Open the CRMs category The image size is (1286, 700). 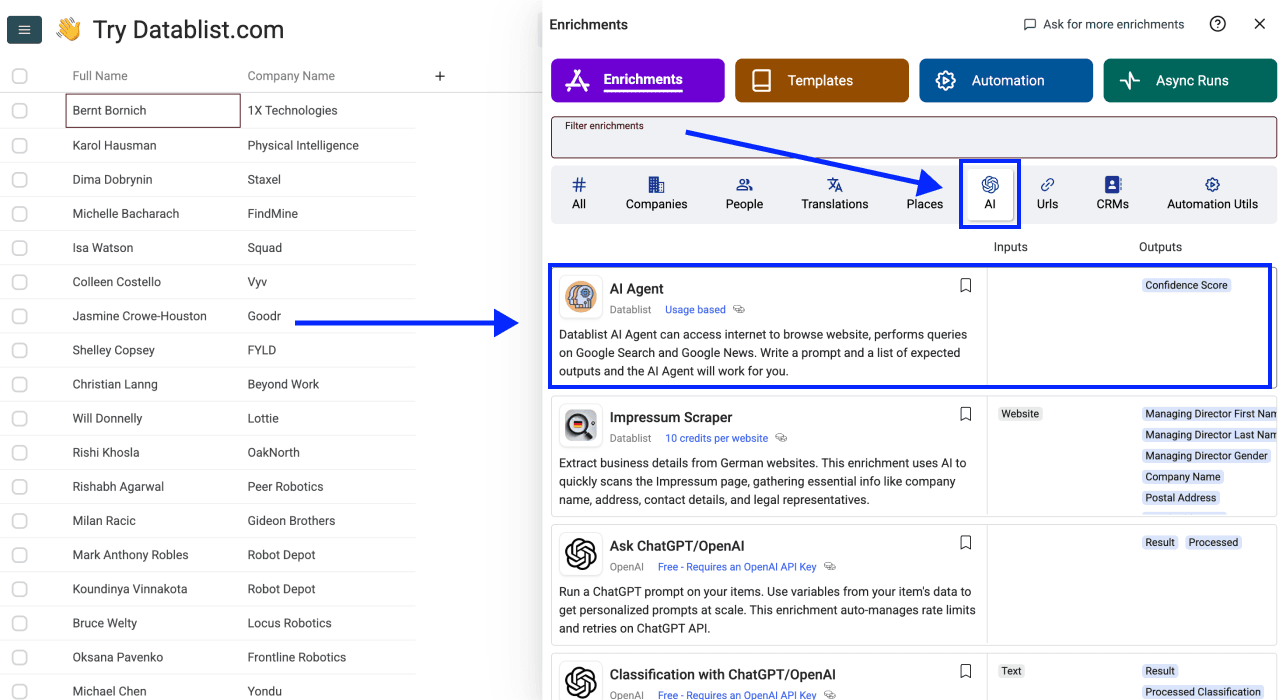[x=1112, y=192]
